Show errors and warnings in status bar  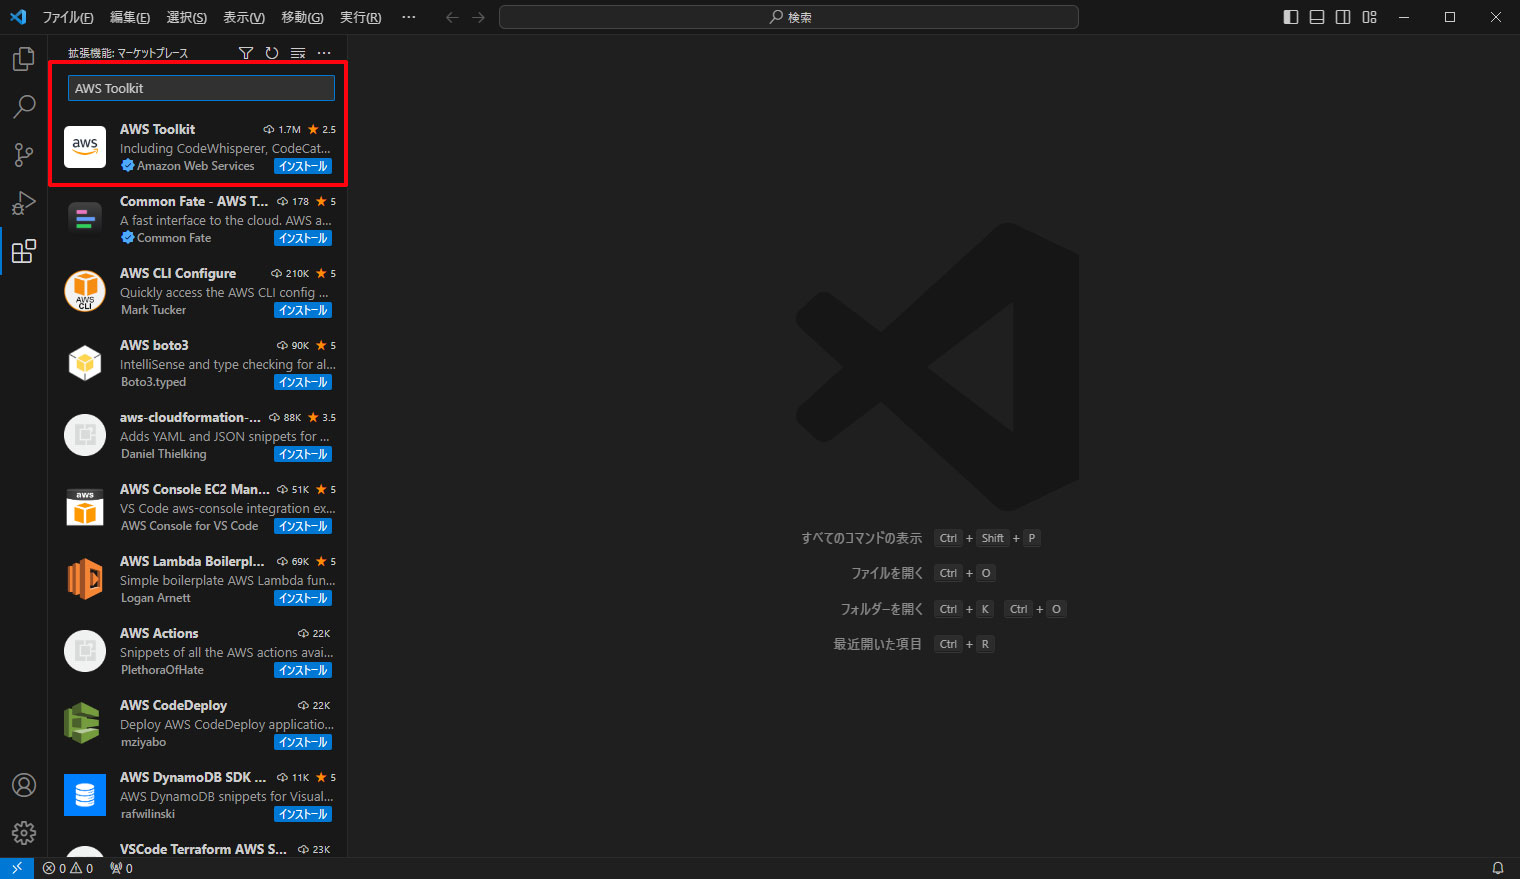[68, 868]
